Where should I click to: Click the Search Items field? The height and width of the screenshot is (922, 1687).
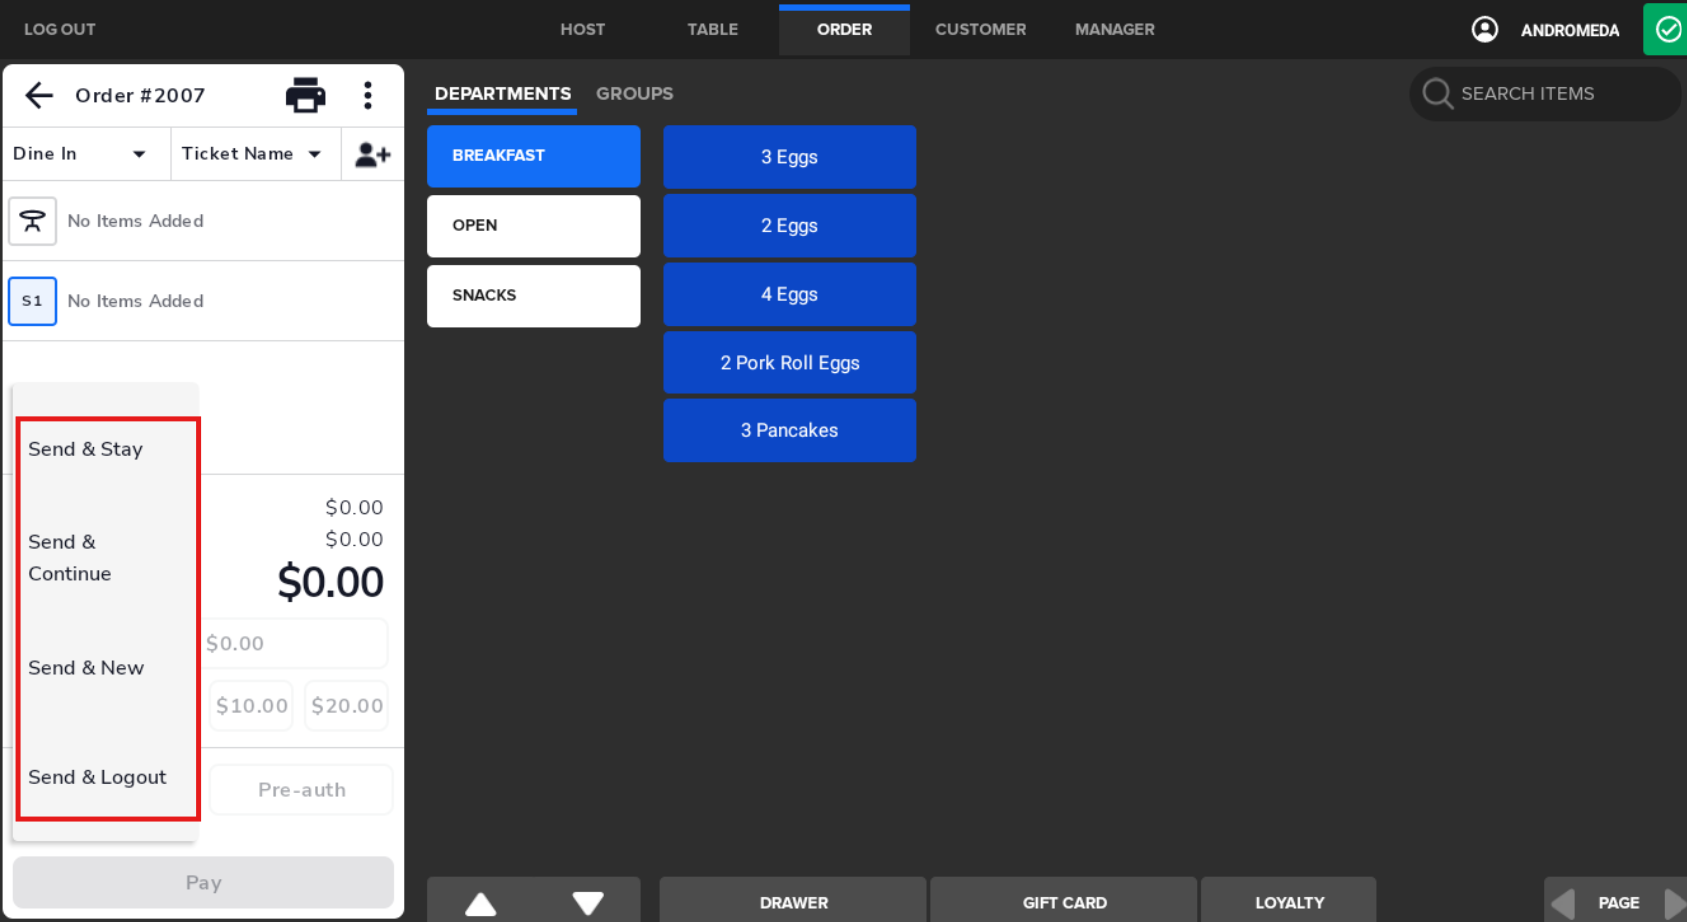(1545, 93)
